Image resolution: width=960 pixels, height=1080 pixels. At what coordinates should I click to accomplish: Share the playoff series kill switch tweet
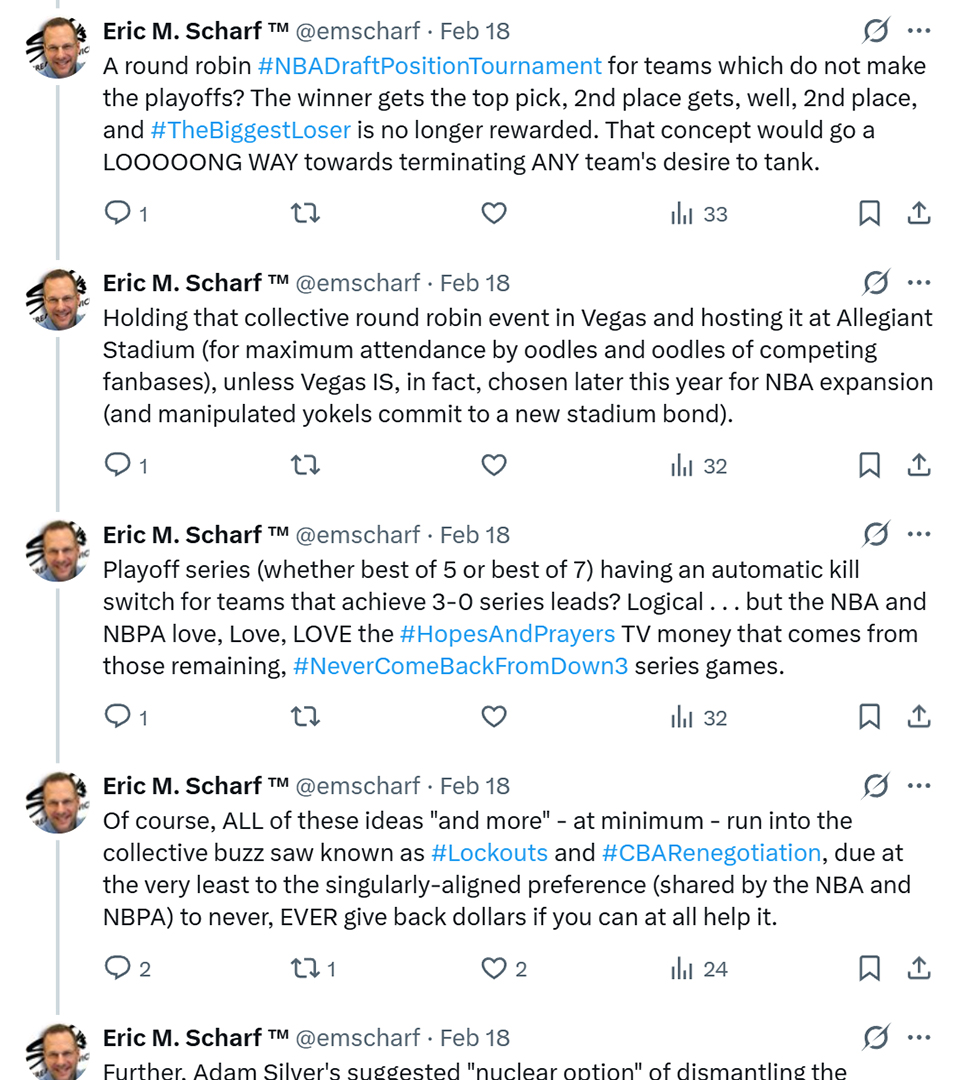(919, 717)
